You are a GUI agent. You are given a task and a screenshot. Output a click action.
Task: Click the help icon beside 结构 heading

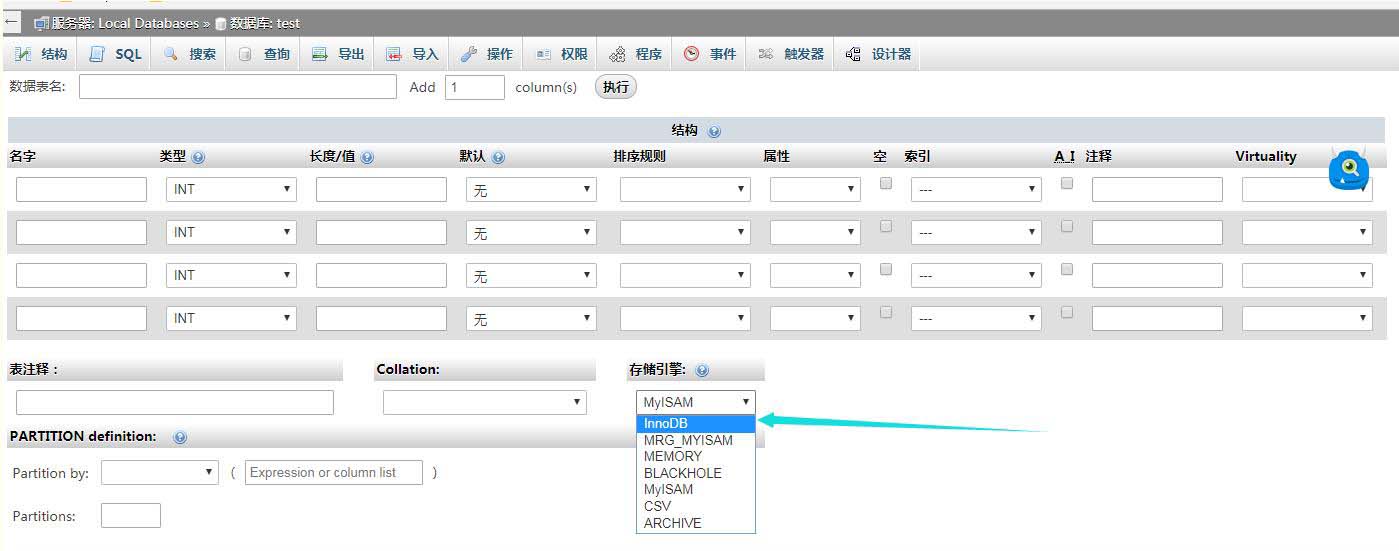pos(714,132)
